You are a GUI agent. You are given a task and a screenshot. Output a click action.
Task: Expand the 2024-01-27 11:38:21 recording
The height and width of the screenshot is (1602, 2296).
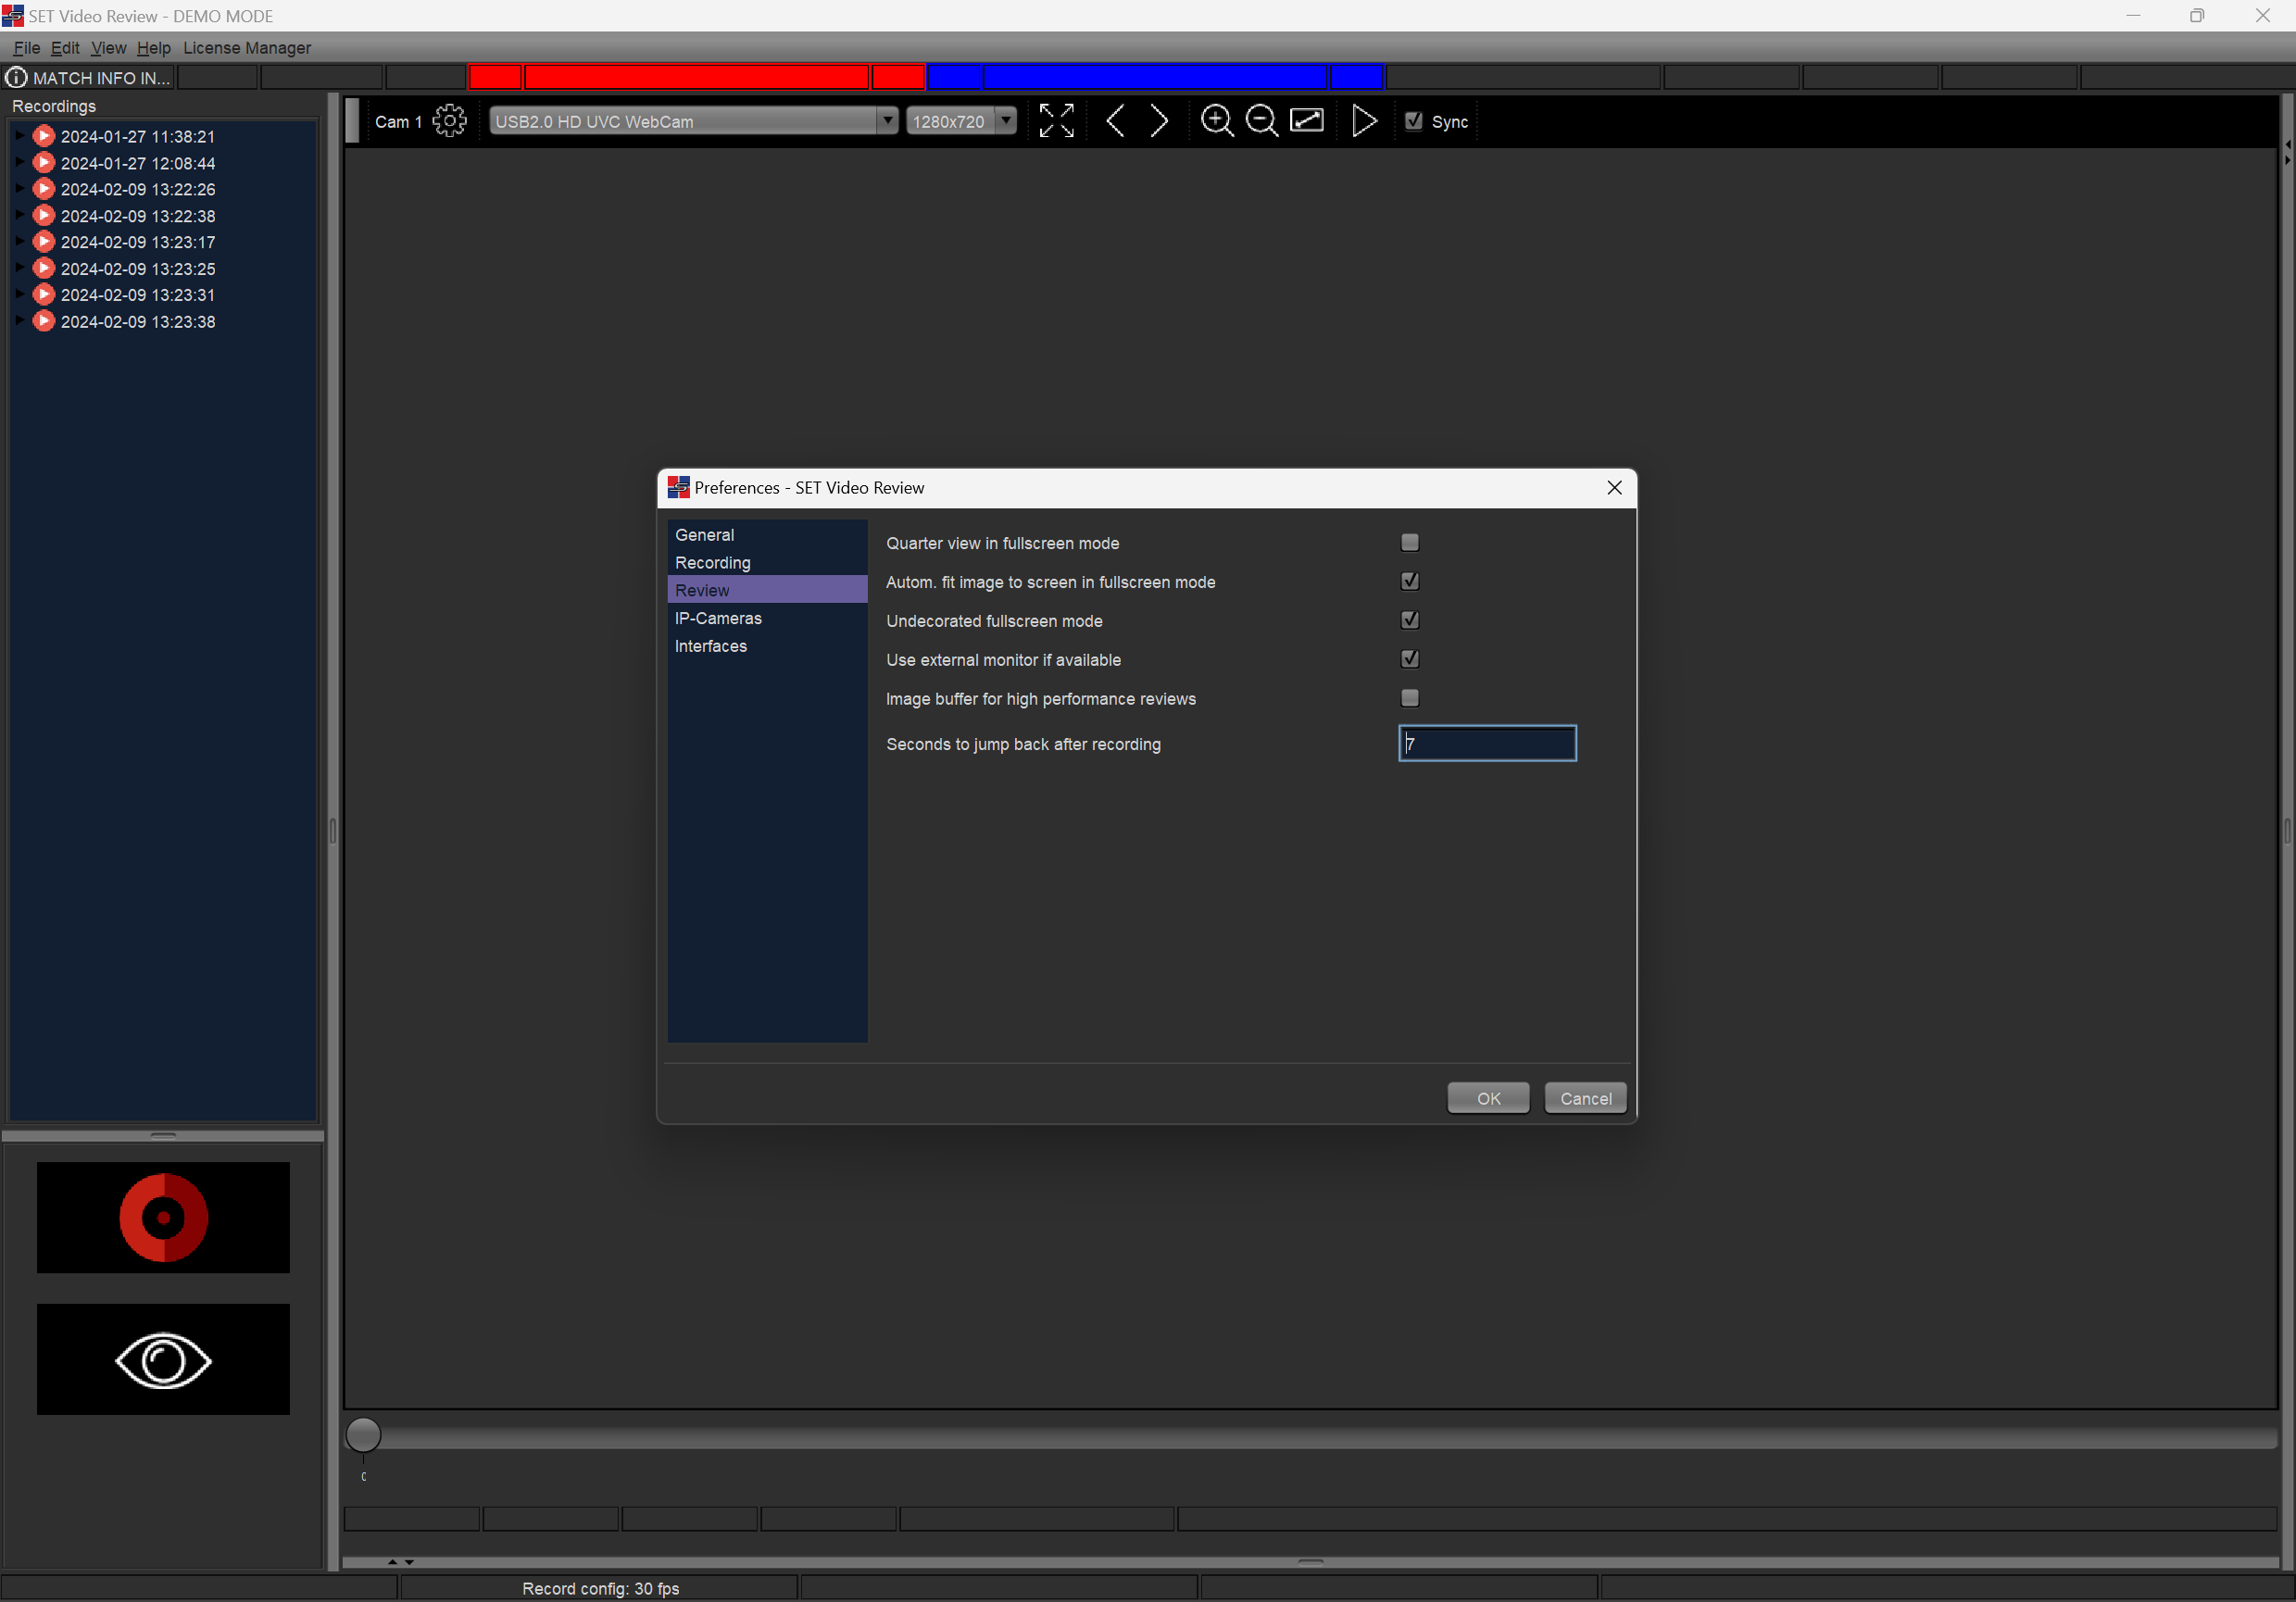point(19,136)
